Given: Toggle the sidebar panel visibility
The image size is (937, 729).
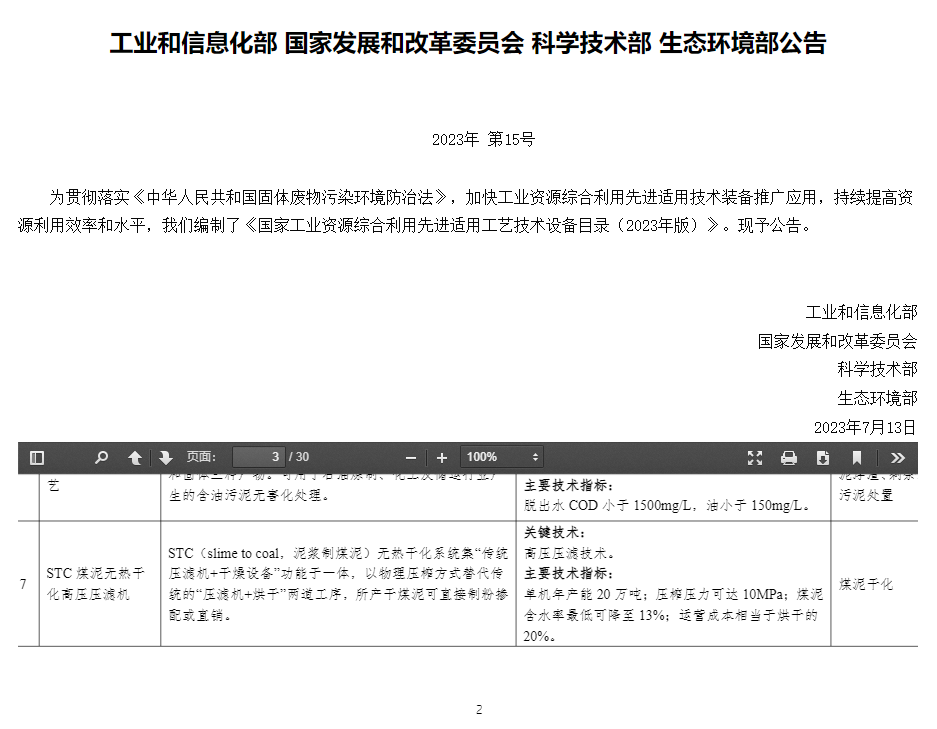Looking at the screenshot, I should point(36,457).
